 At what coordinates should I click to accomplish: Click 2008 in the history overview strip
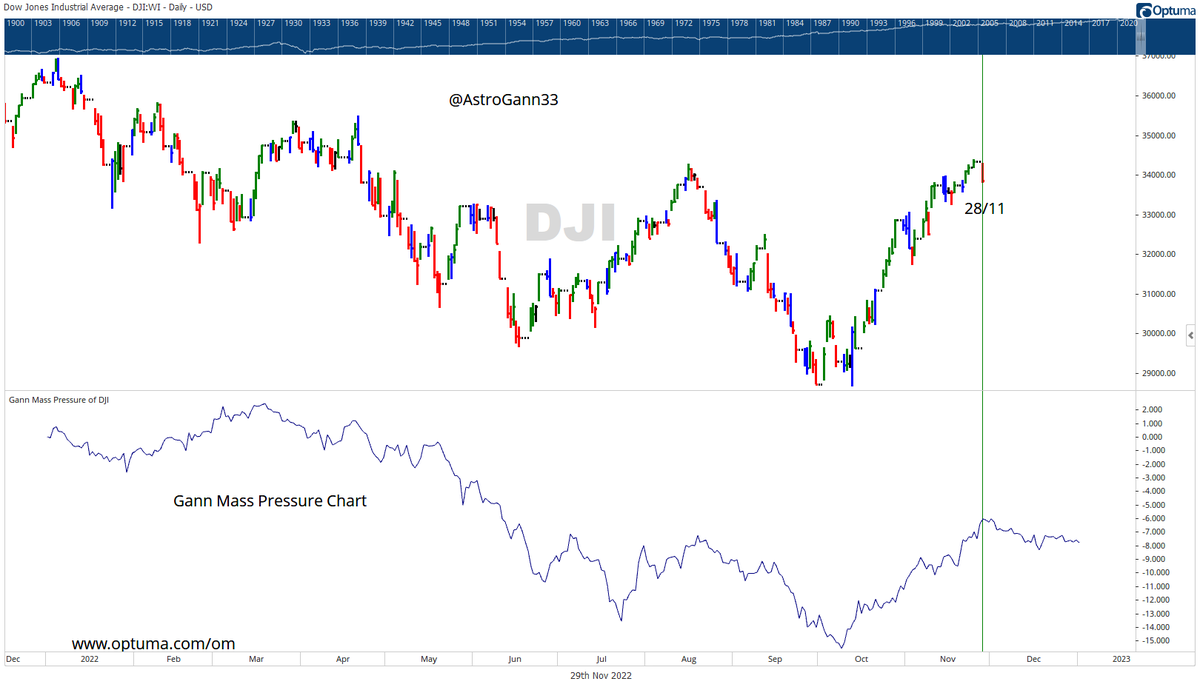(1016, 22)
